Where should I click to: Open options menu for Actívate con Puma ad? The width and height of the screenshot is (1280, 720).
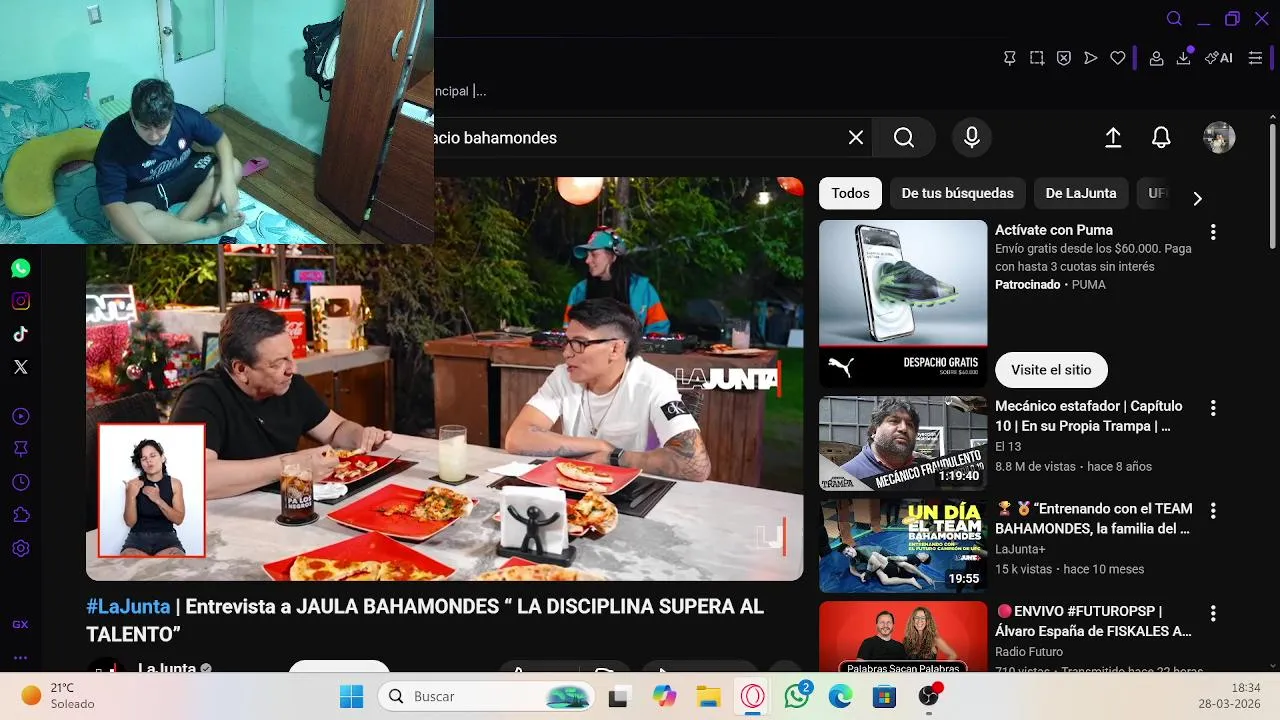1213,232
